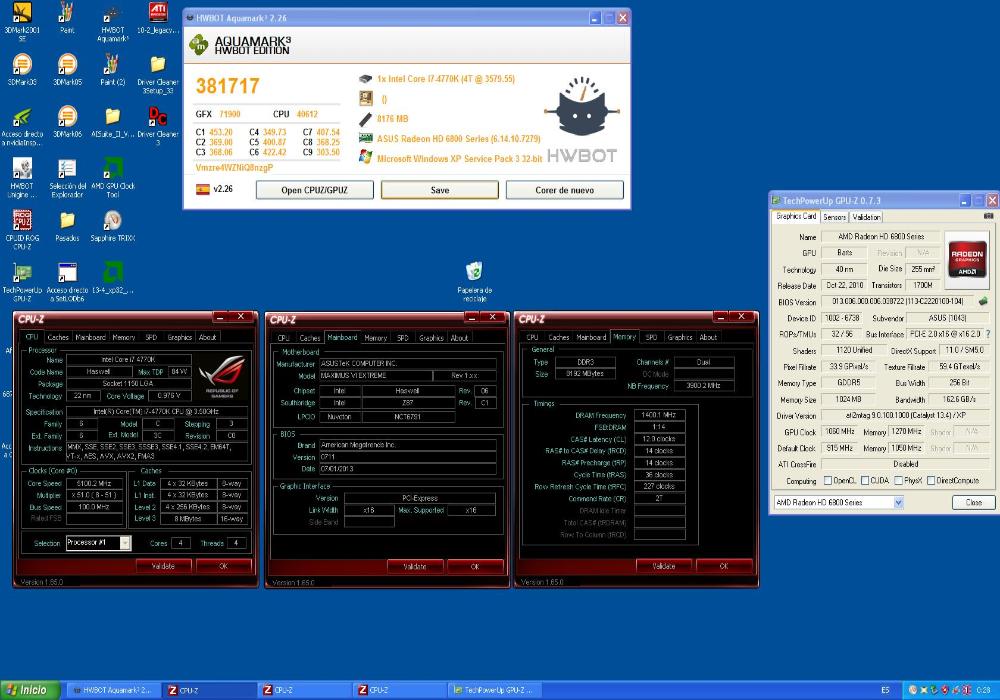The height and width of the screenshot is (700, 1000).
Task: Launch the TechPowerUp GPU-Z desktop shortcut
Action: click(x=22, y=282)
